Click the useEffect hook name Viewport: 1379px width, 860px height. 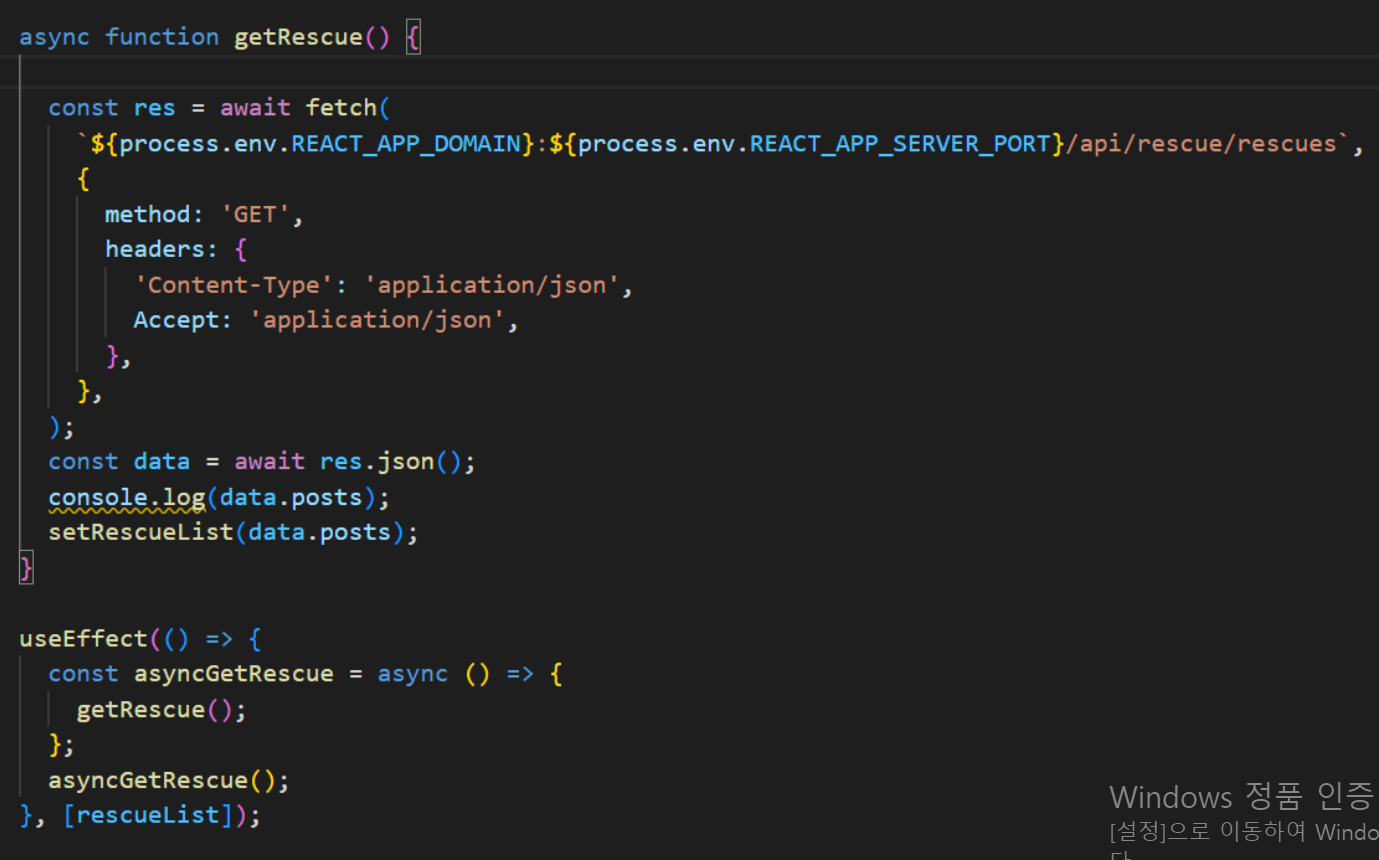[84, 639]
